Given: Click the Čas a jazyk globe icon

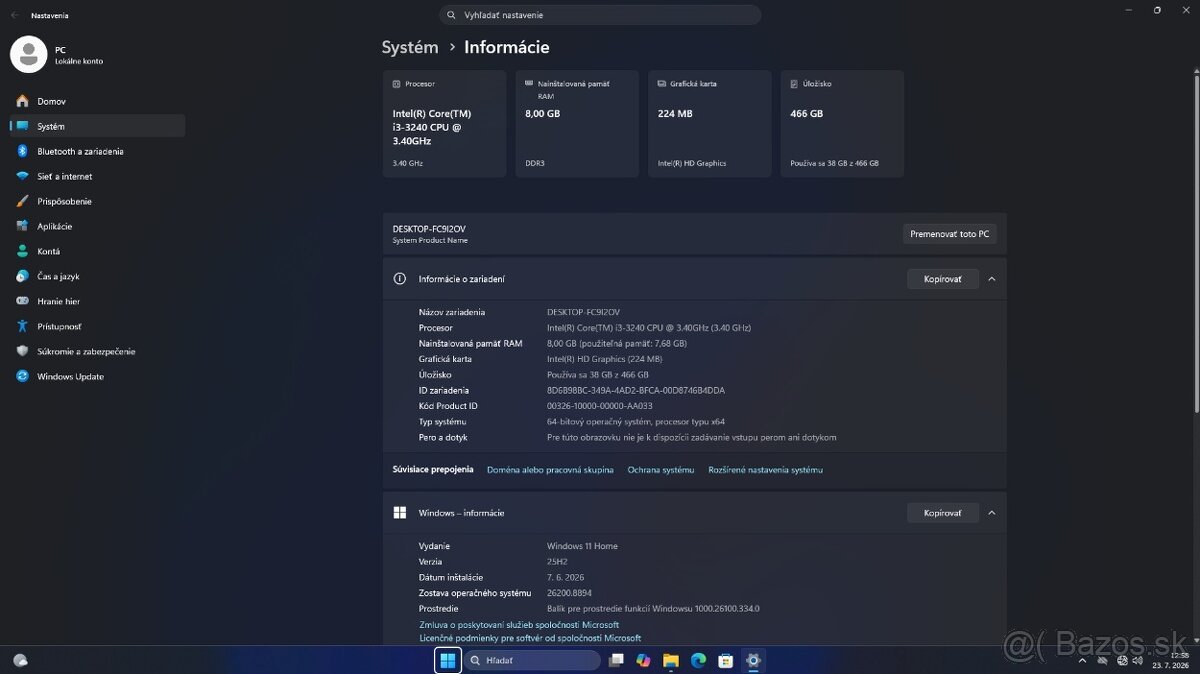Looking at the screenshot, I should pos(22,276).
